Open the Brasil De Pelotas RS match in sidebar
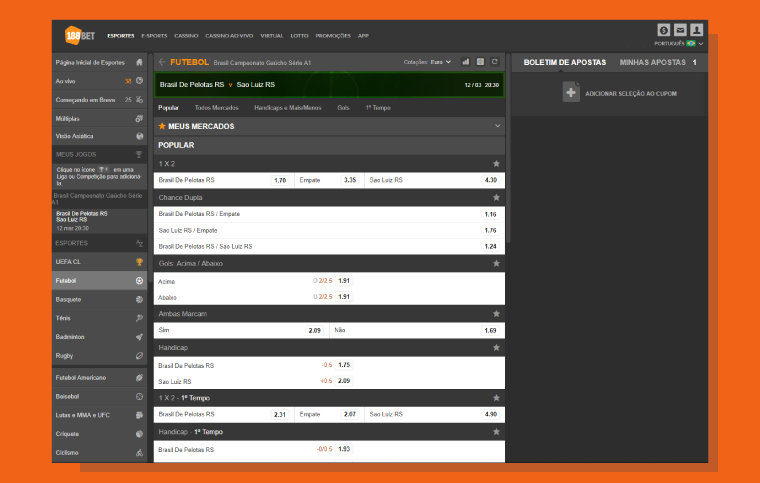 (x=99, y=220)
